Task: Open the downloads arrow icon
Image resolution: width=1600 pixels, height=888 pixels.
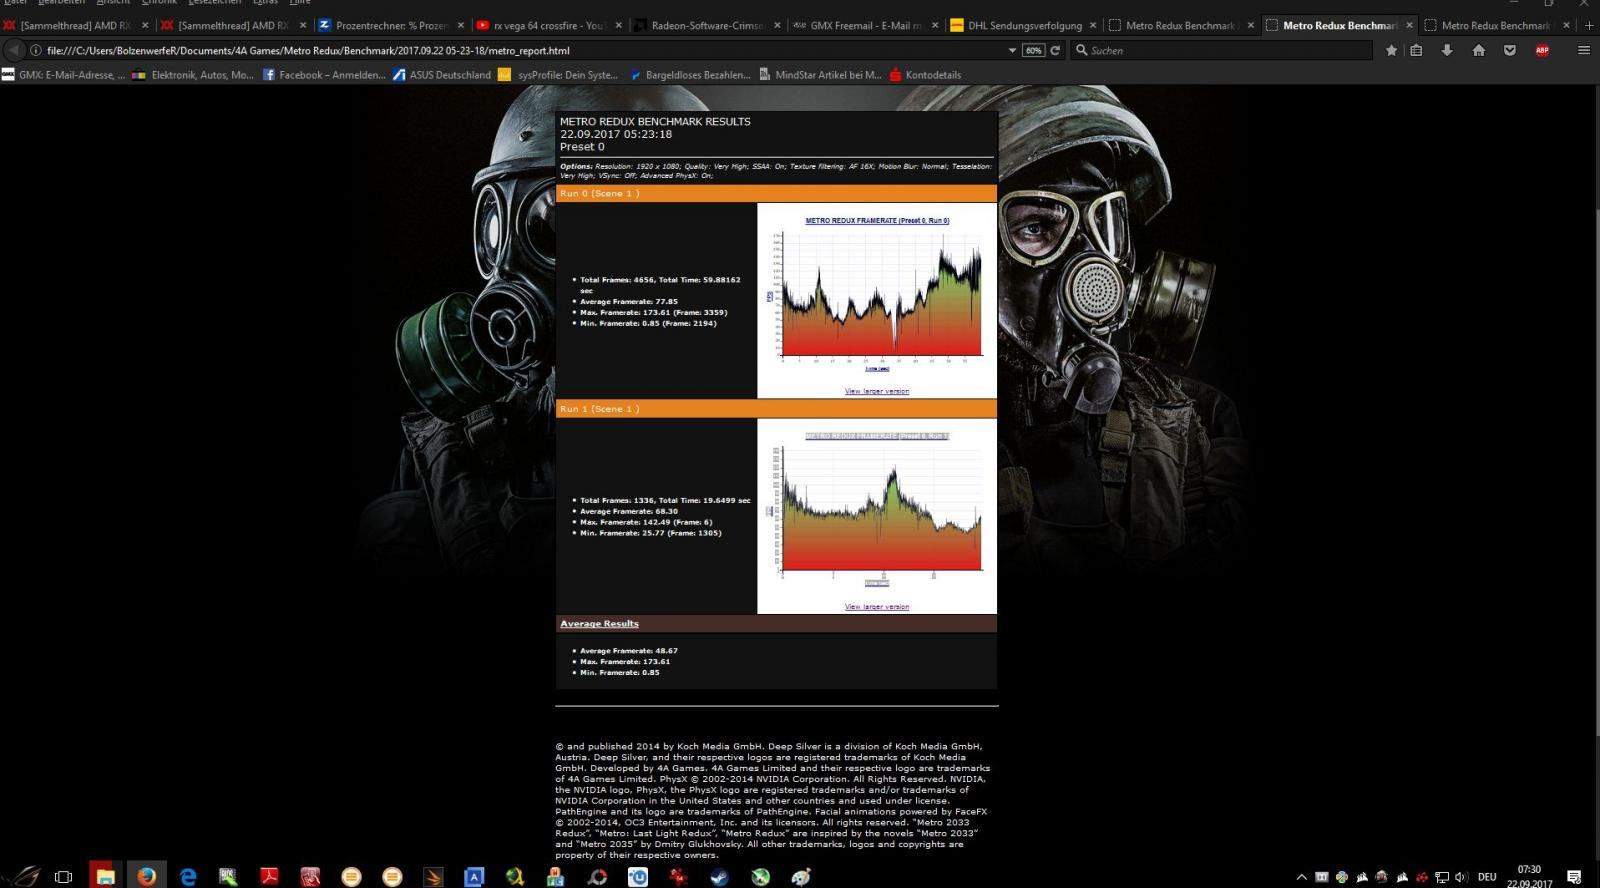Action: 1447,50
